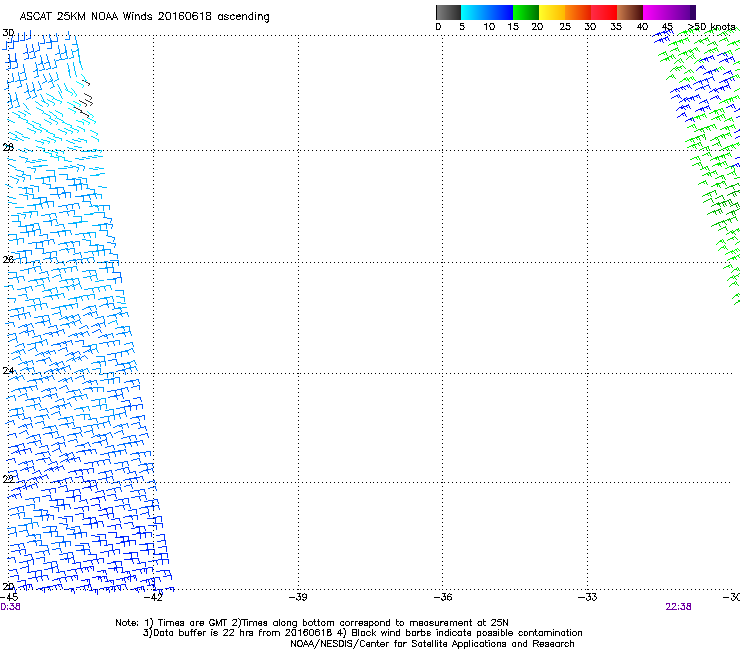Click the 'NOAA/NESDIS/Center for Satellite Applications and Research' credit
This screenshot has width=740, height=650.
tap(432, 644)
